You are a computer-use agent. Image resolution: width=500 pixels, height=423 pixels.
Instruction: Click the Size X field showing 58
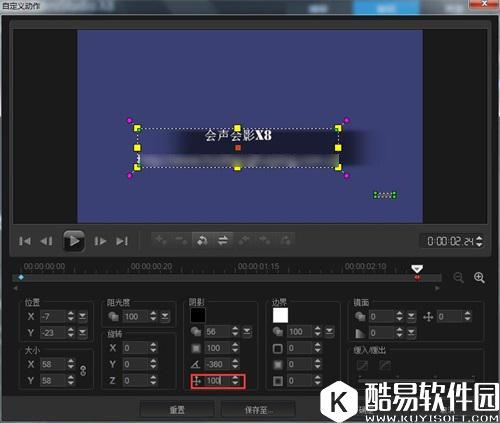[x=53, y=364]
